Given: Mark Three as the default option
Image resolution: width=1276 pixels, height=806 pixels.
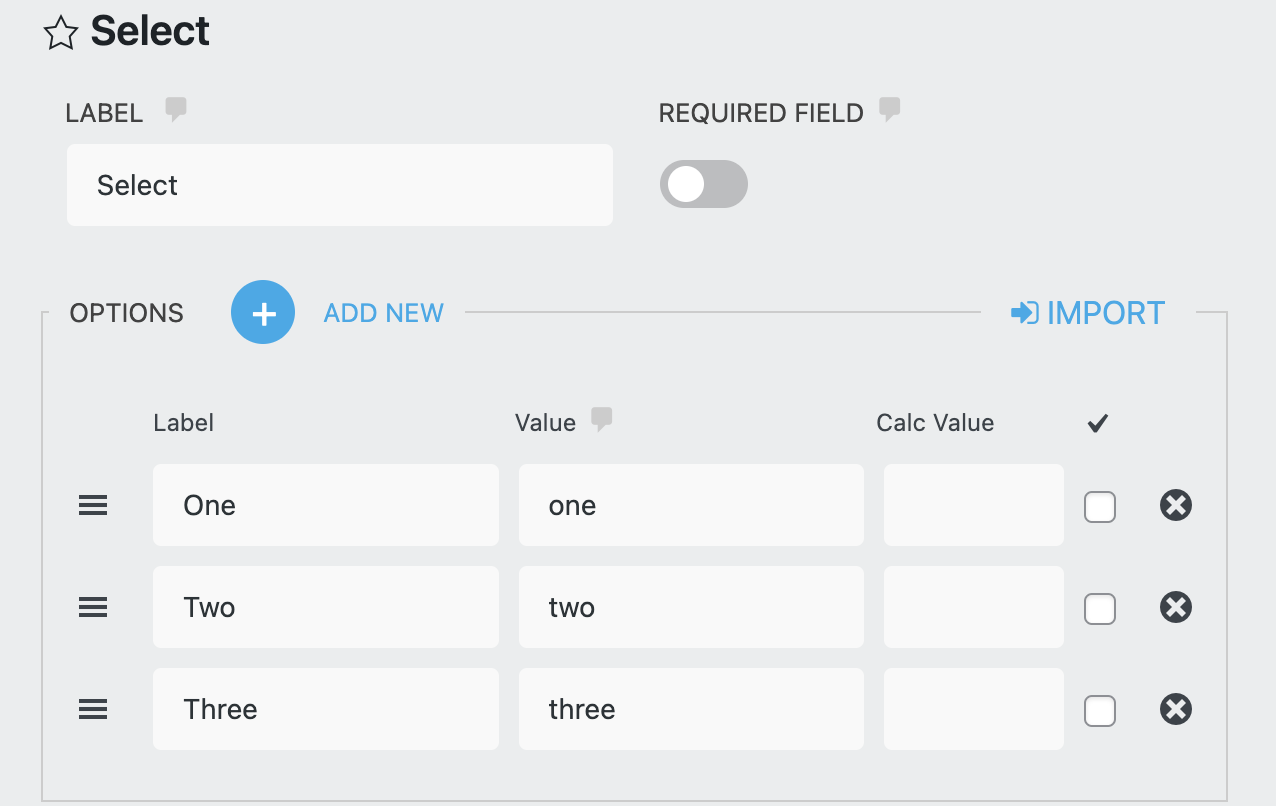Looking at the screenshot, I should click(1099, 711).
